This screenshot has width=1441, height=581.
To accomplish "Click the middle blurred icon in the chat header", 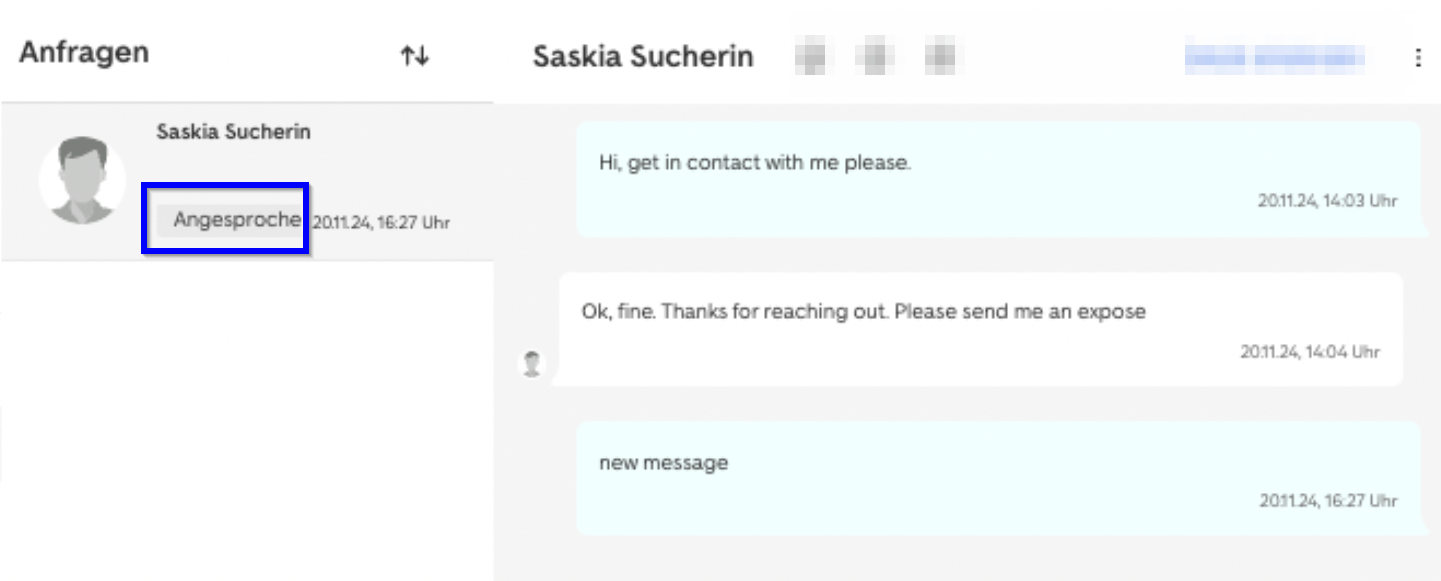I will click(x=876, y=57).
